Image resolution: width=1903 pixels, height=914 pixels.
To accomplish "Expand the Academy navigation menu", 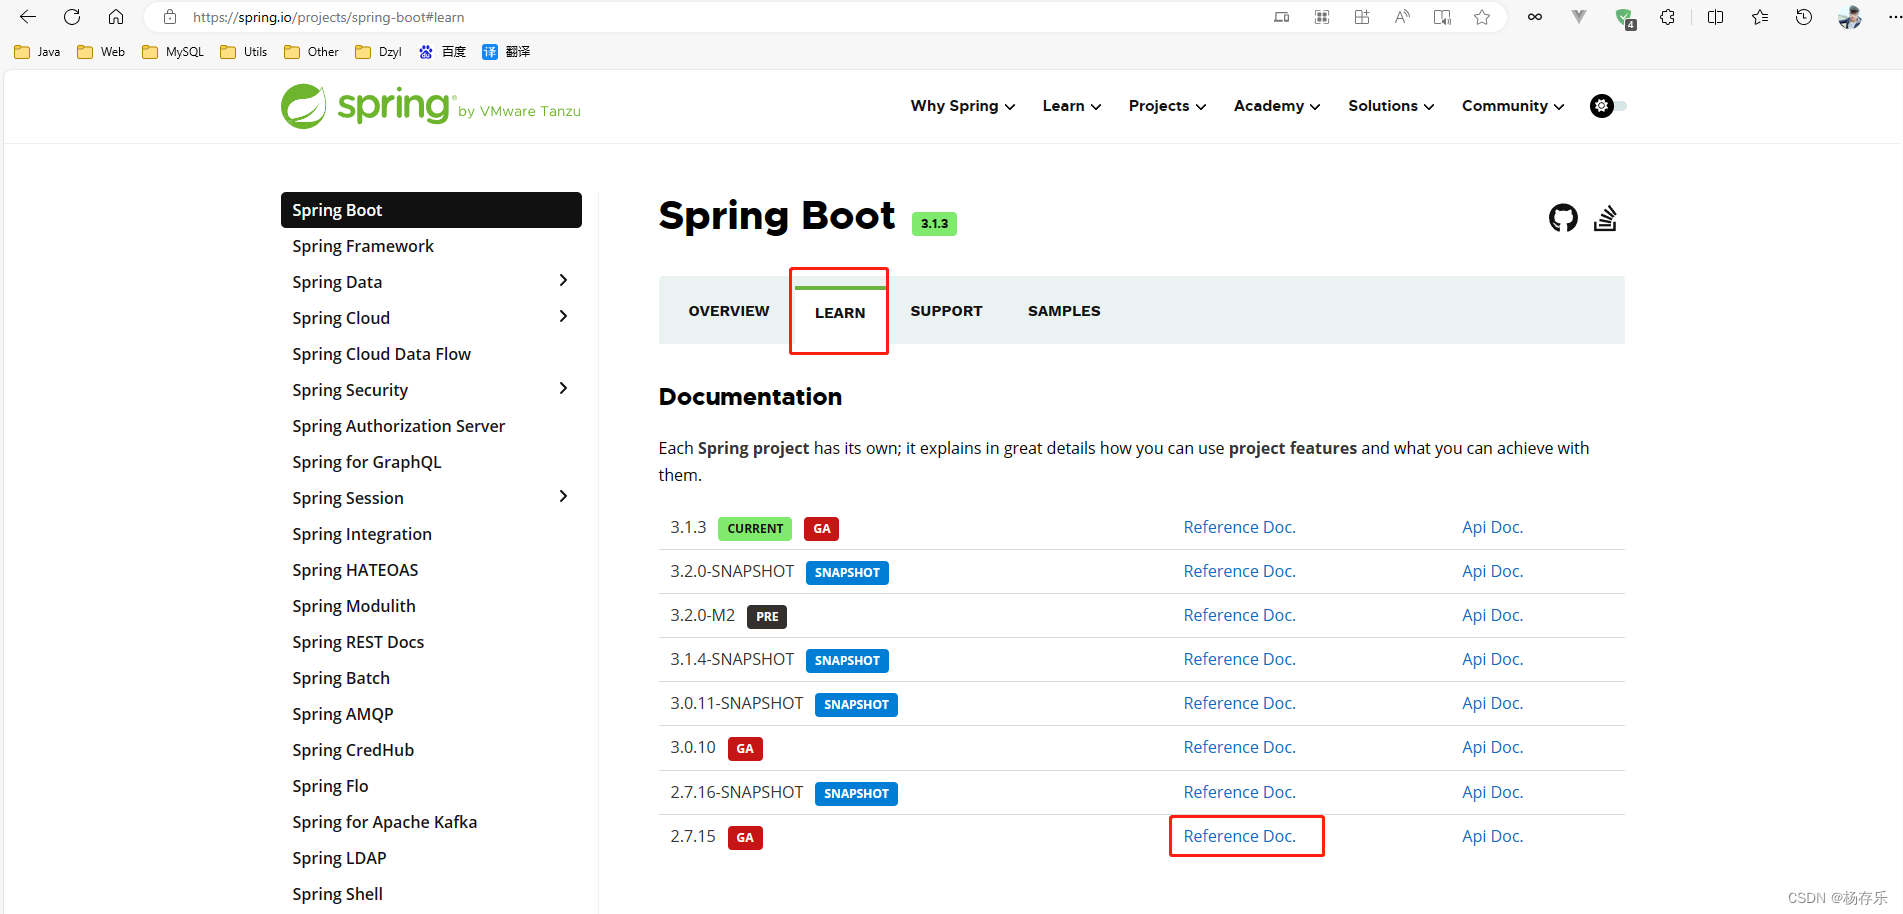I will pos(1276,106).
